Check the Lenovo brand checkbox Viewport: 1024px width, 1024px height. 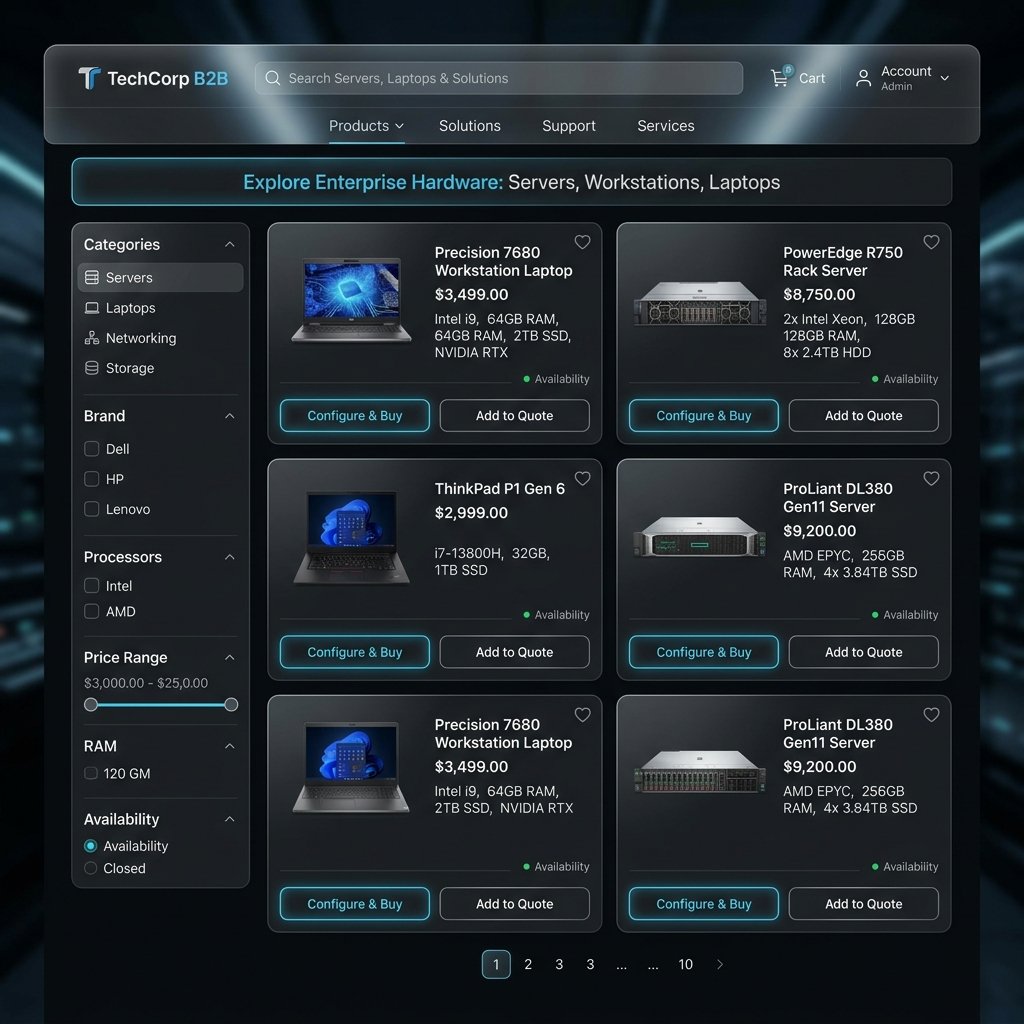[x=91, y=509]
